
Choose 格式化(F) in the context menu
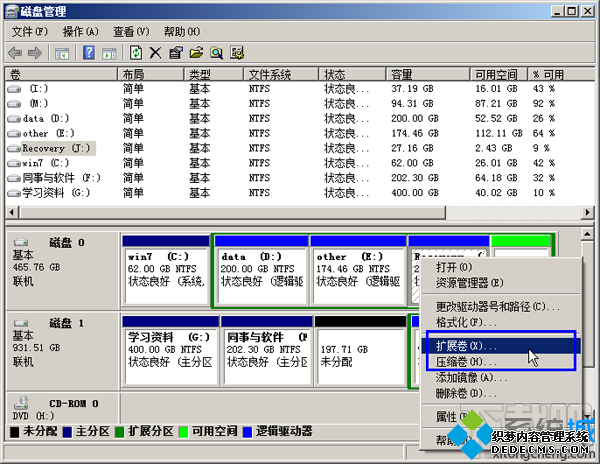(x=466, y=322)
